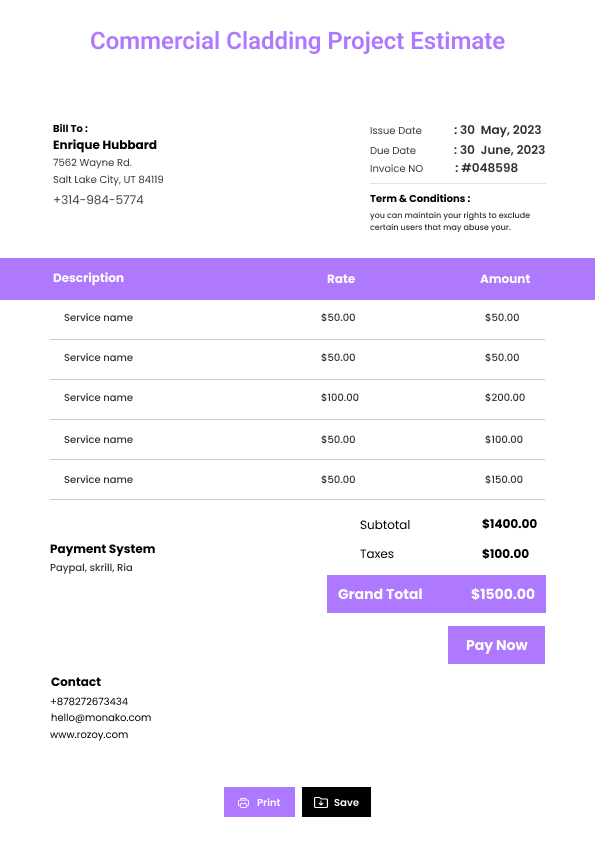
Task: Click the Commercial Cladding Project Estimate title
Action: tap(298, 41)
